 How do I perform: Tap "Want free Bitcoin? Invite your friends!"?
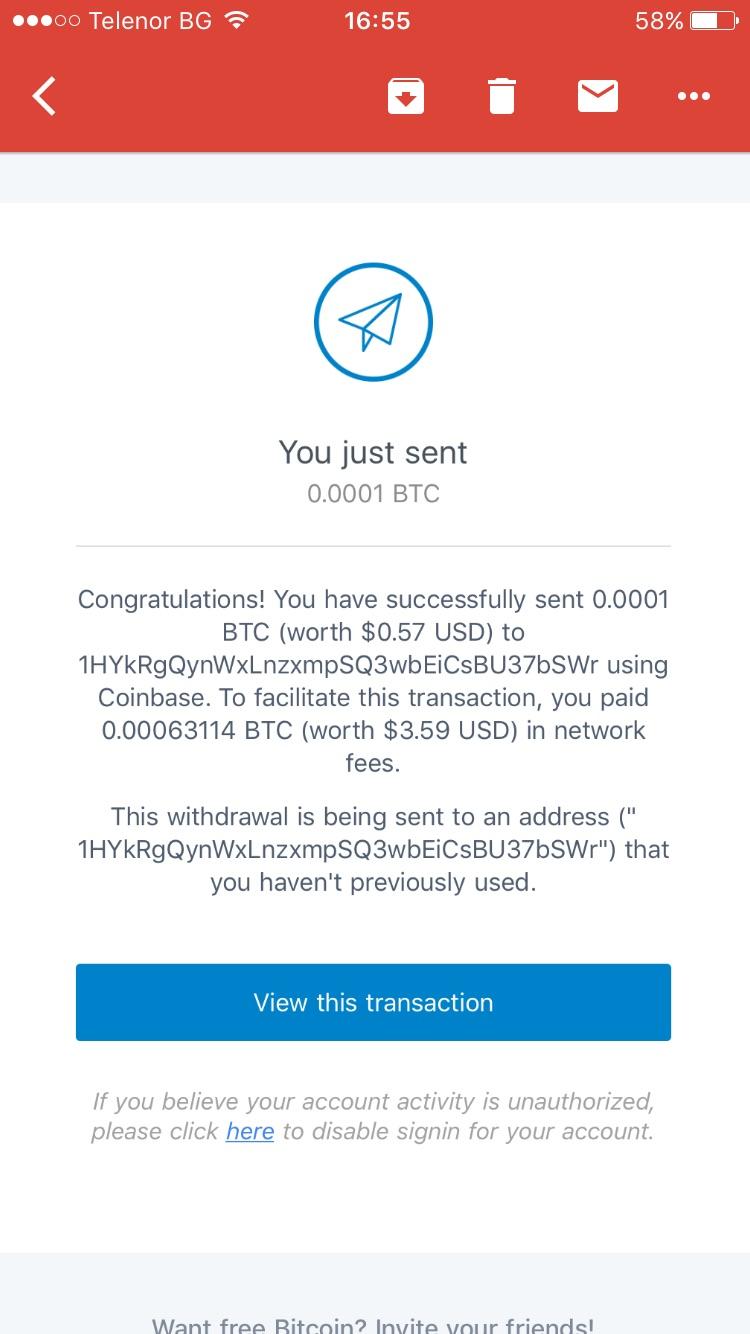pos(373,1324)
